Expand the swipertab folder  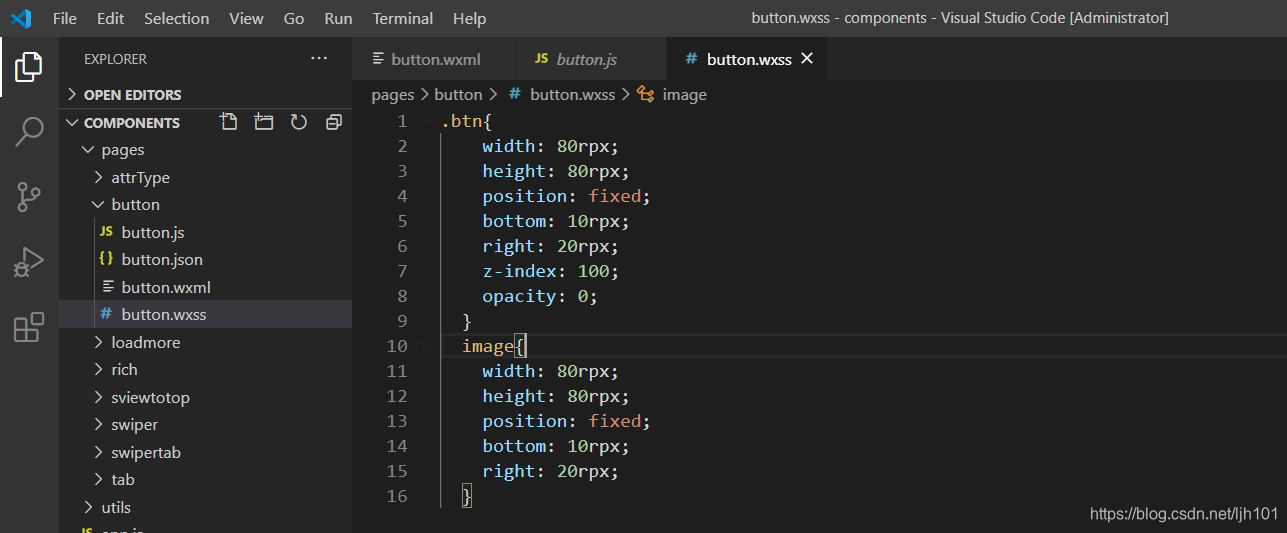[205, 452]
